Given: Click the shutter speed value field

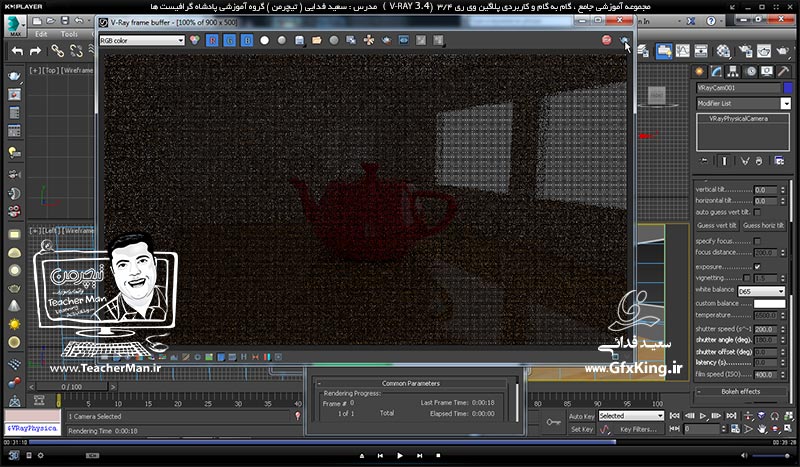Looking at the screenshot, I should [x=765, y=329].
